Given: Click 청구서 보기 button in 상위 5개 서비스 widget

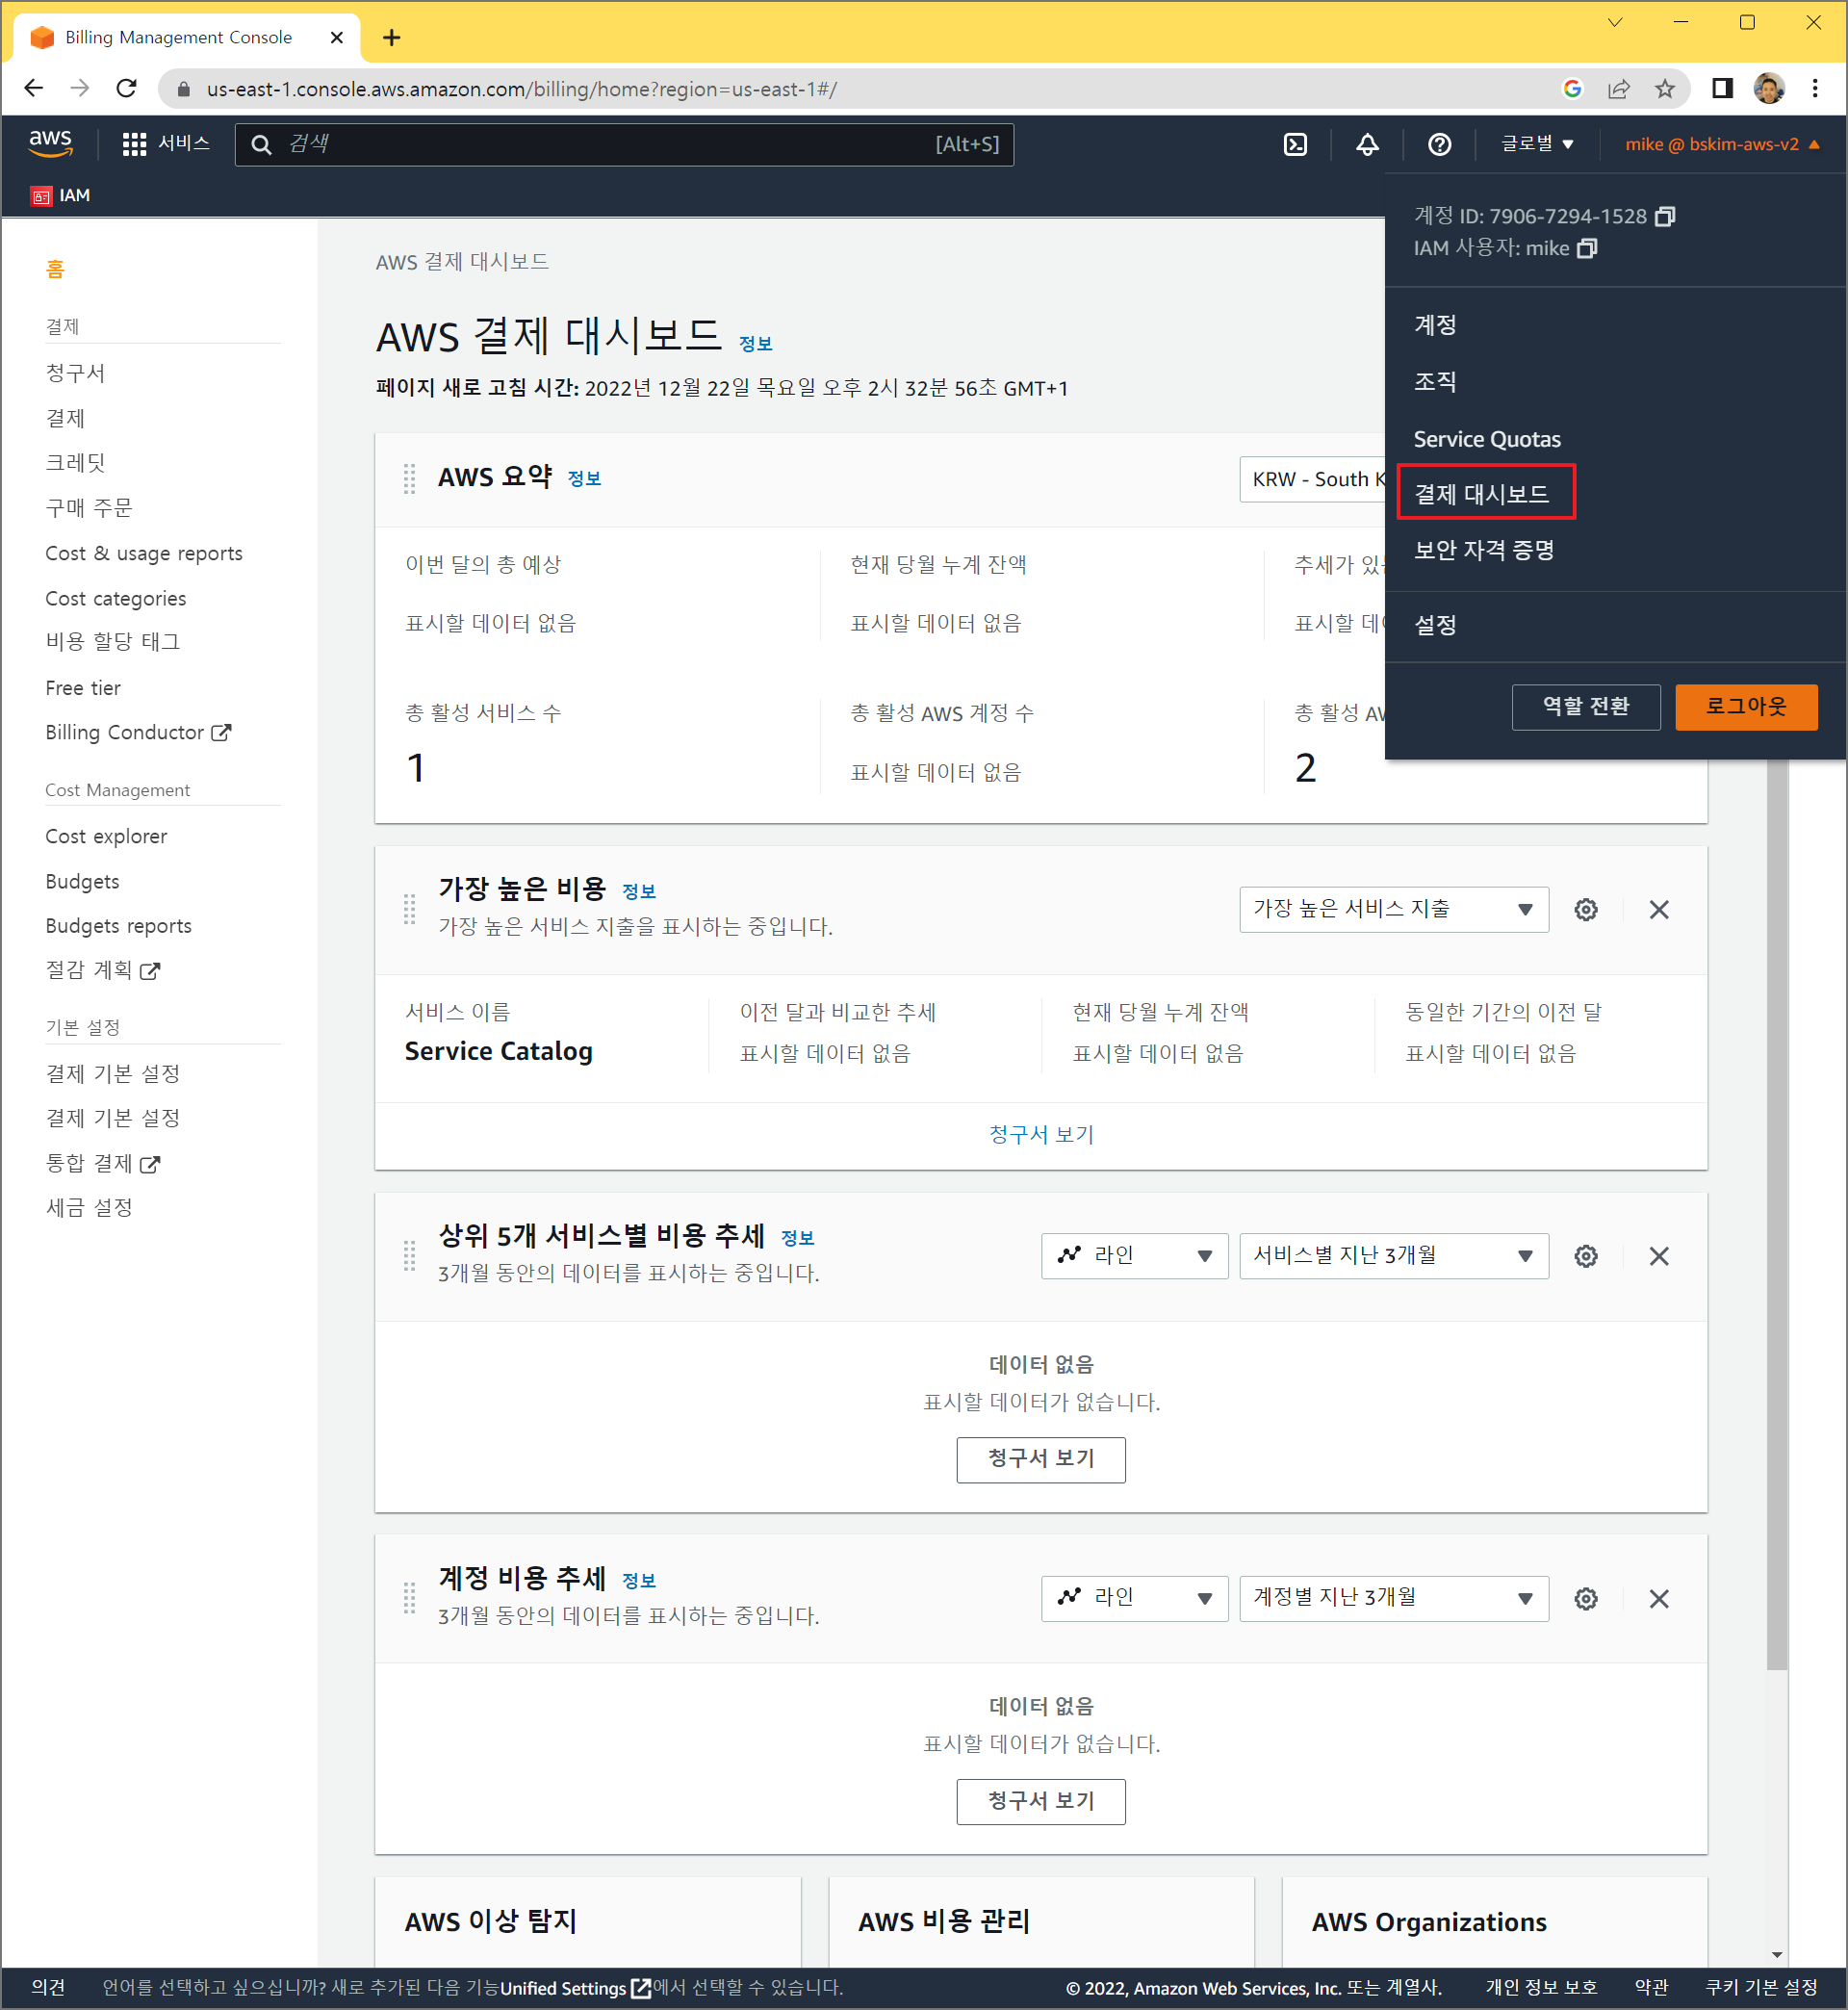Looking at the screenshot, I should 1040,1459.
